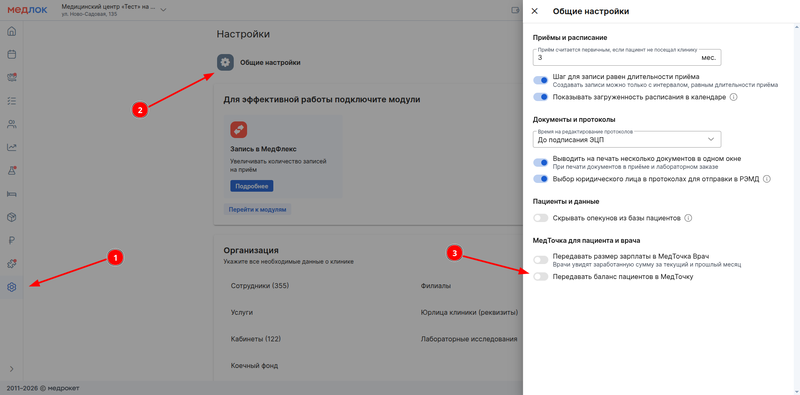Open the hospital bed icon in sidebar

tap(12, 194)
